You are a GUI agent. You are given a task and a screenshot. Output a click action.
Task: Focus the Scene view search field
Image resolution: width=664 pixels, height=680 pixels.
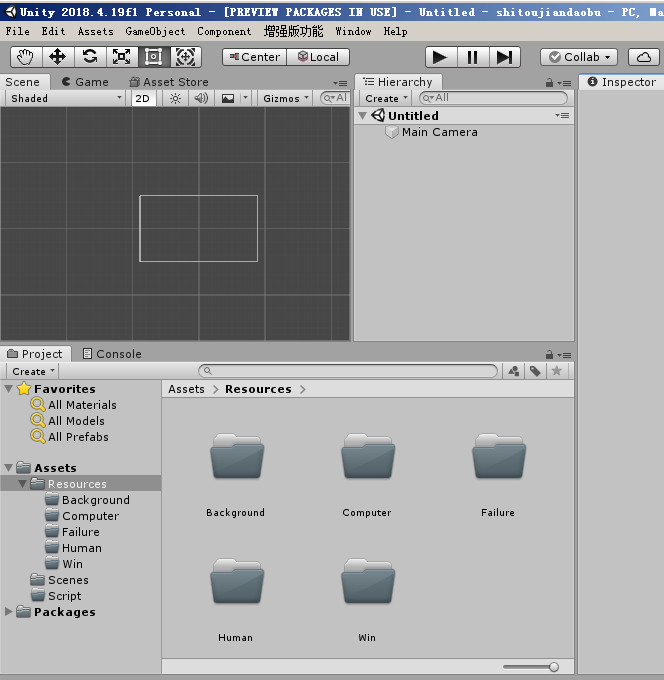335,98
